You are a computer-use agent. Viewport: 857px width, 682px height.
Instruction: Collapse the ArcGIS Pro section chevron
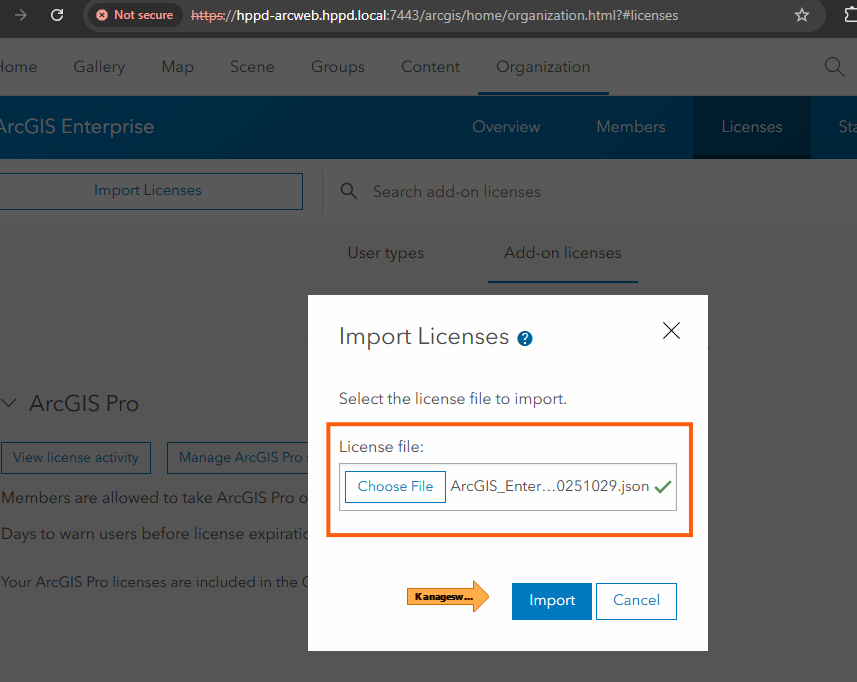tap(9, 403)
